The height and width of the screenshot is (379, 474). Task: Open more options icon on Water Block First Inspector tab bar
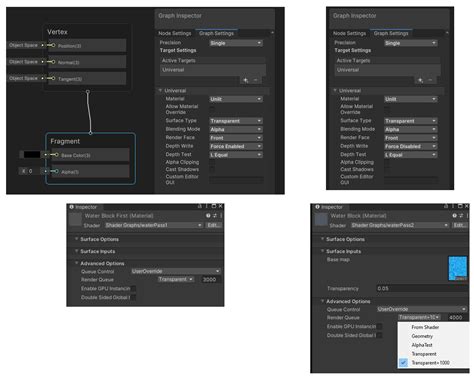click(x=207, y=206)
